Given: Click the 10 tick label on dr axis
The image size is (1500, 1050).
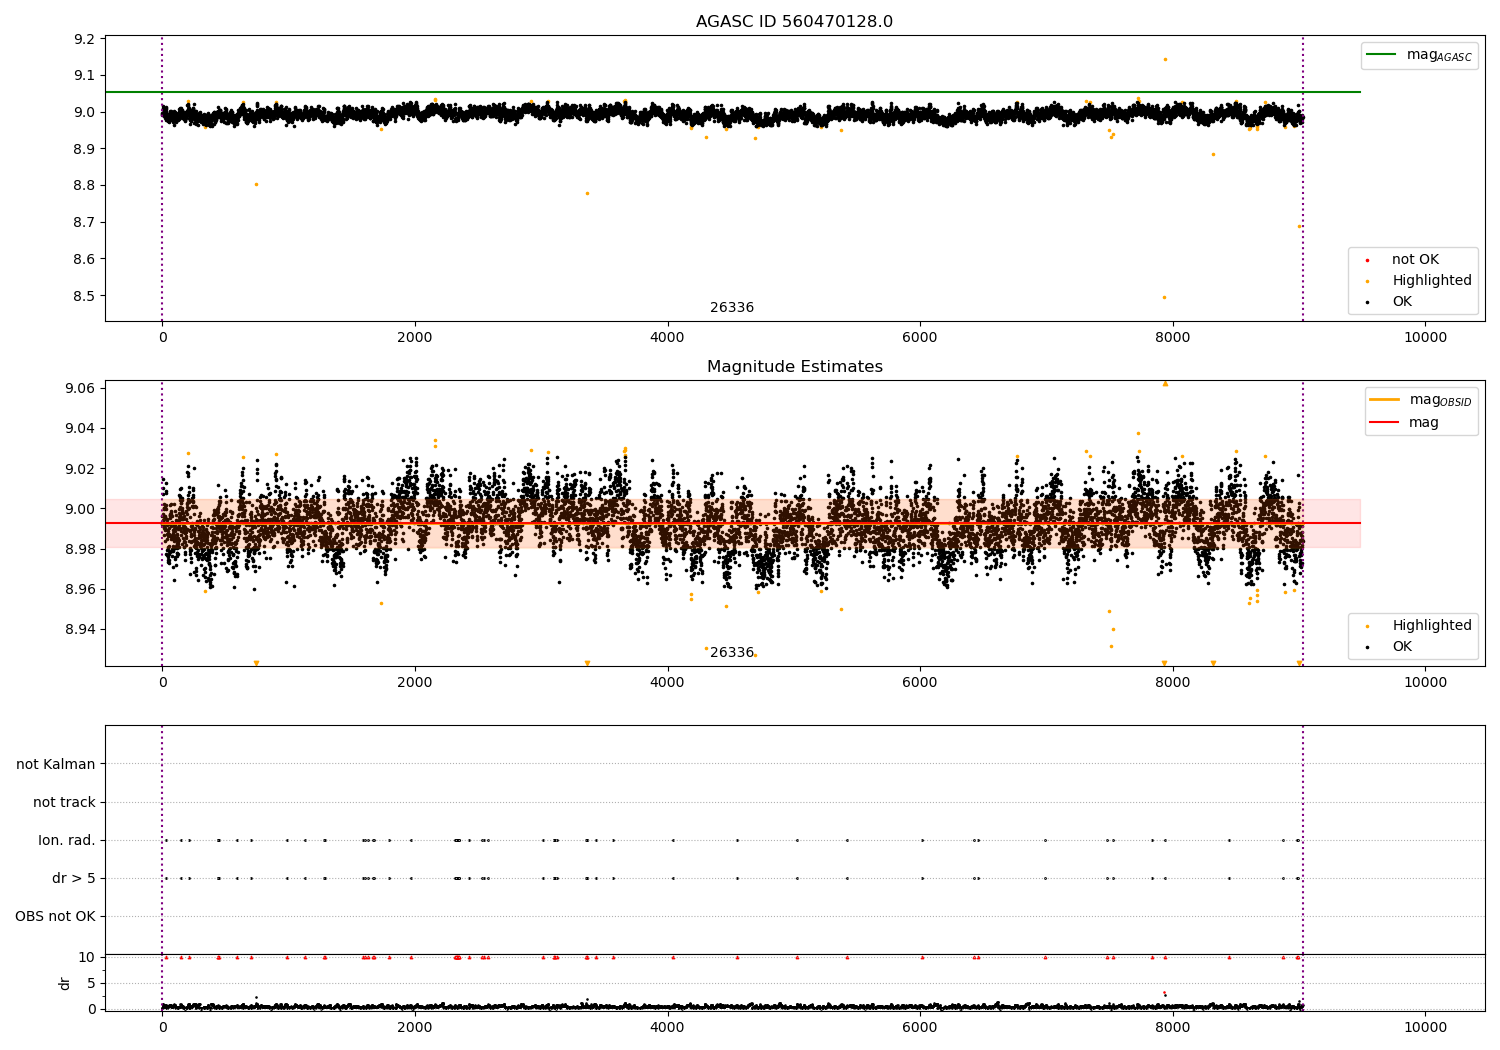Looking at the screenshot, I should pyautogui.click(x=87, y=957).
